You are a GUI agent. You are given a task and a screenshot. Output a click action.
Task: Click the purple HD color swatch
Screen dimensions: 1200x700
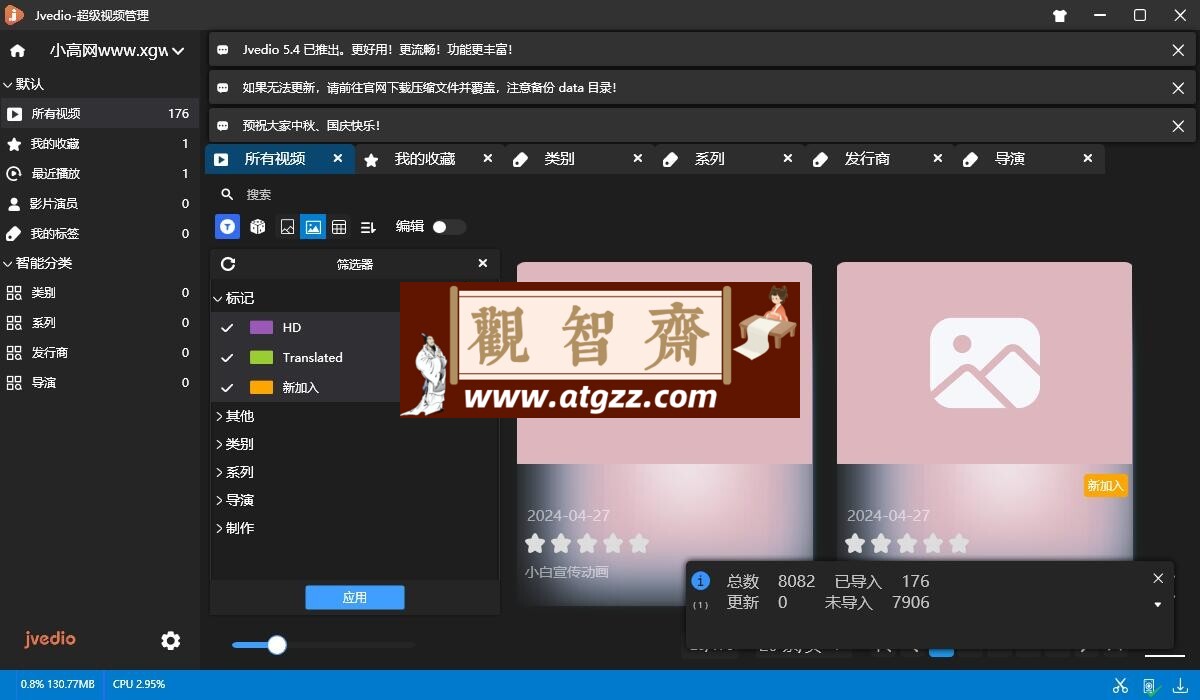pyautogui.click(x=261, y=327)
